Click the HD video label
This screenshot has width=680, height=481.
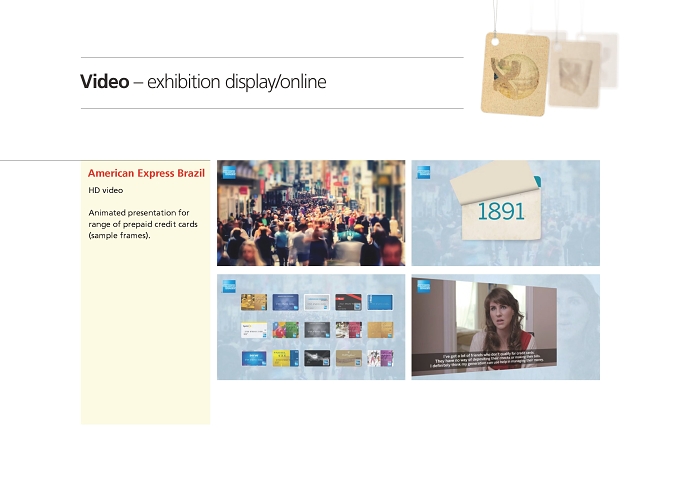point(106,190)
